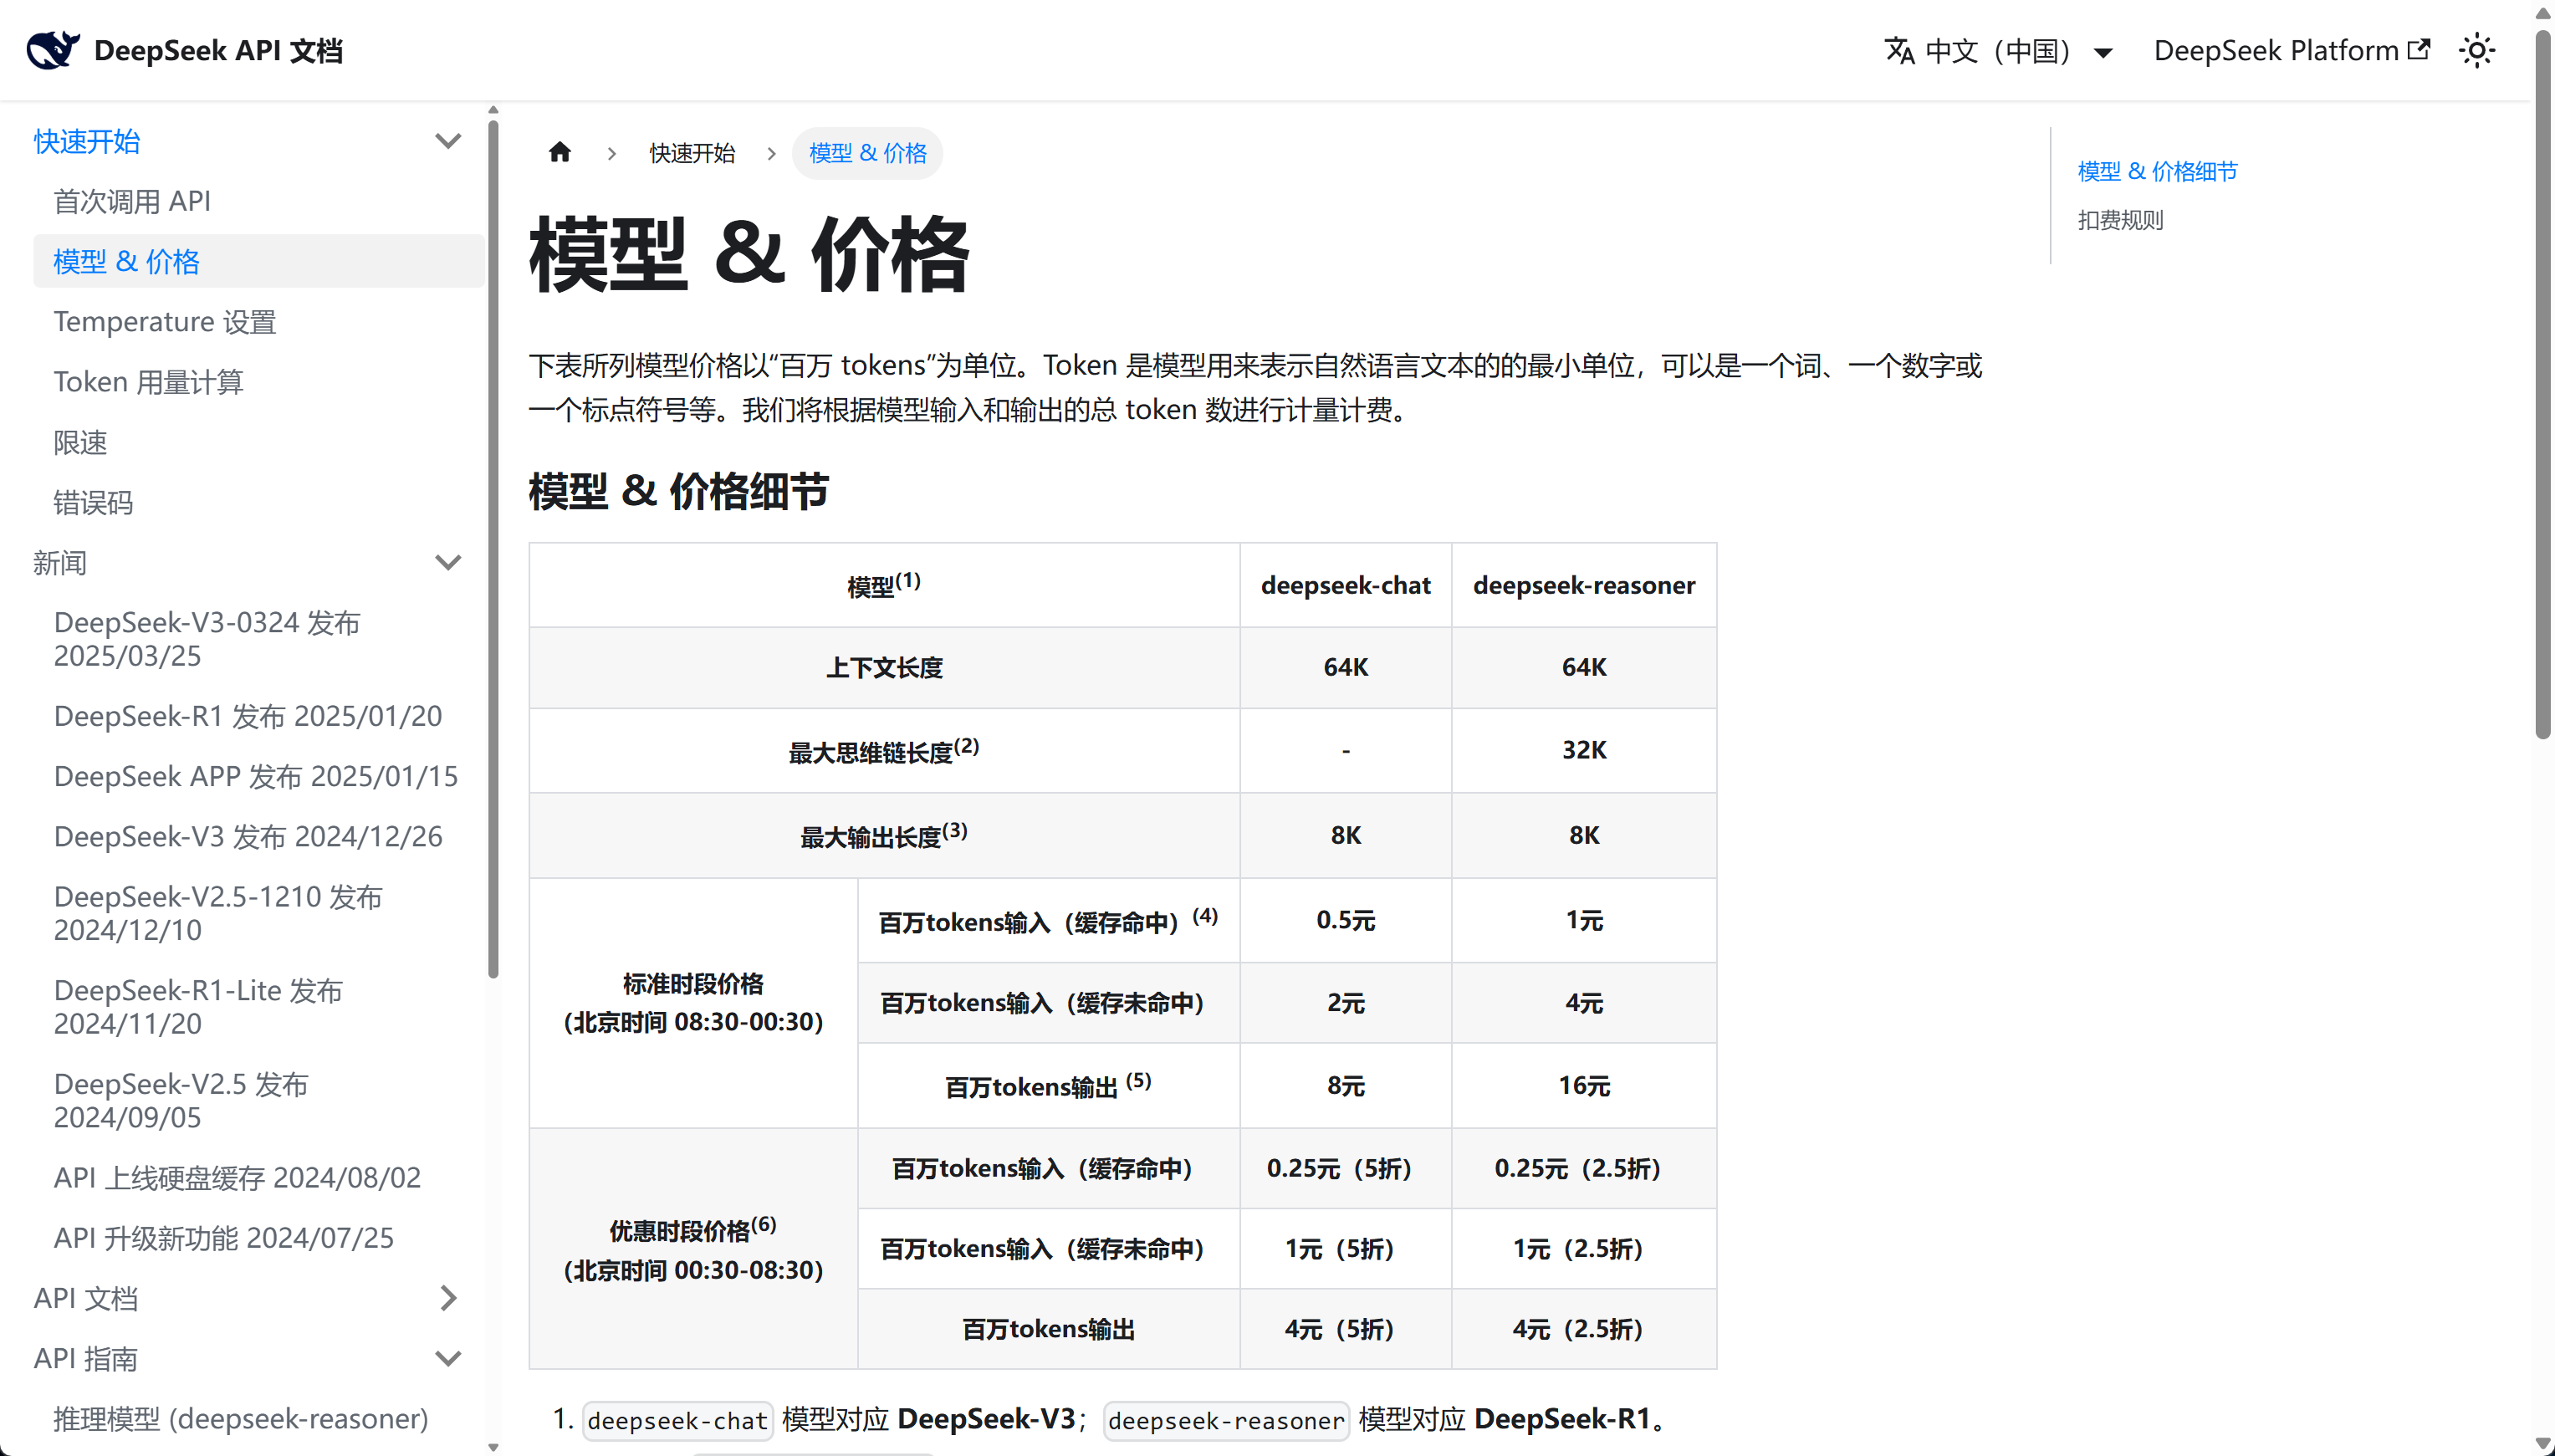Click the page scroll-down arrow
This screenshot has width=2555, height=1456.
pyautogui.click(x=2543, y=1444)
